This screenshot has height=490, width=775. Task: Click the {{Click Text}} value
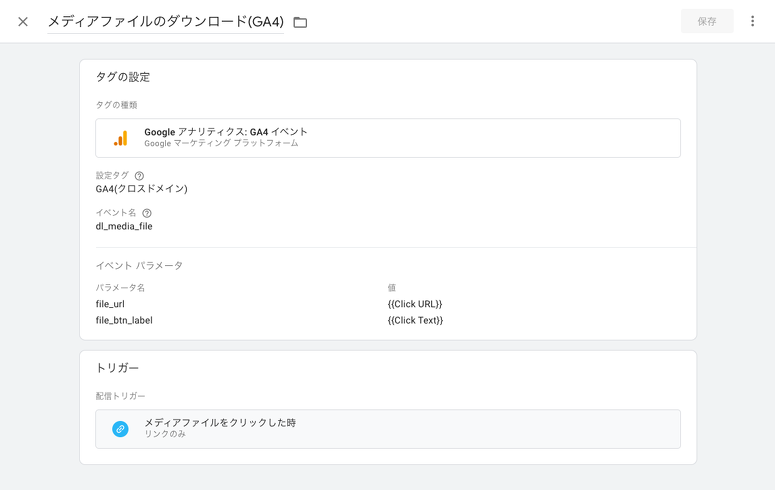[415, 321]
